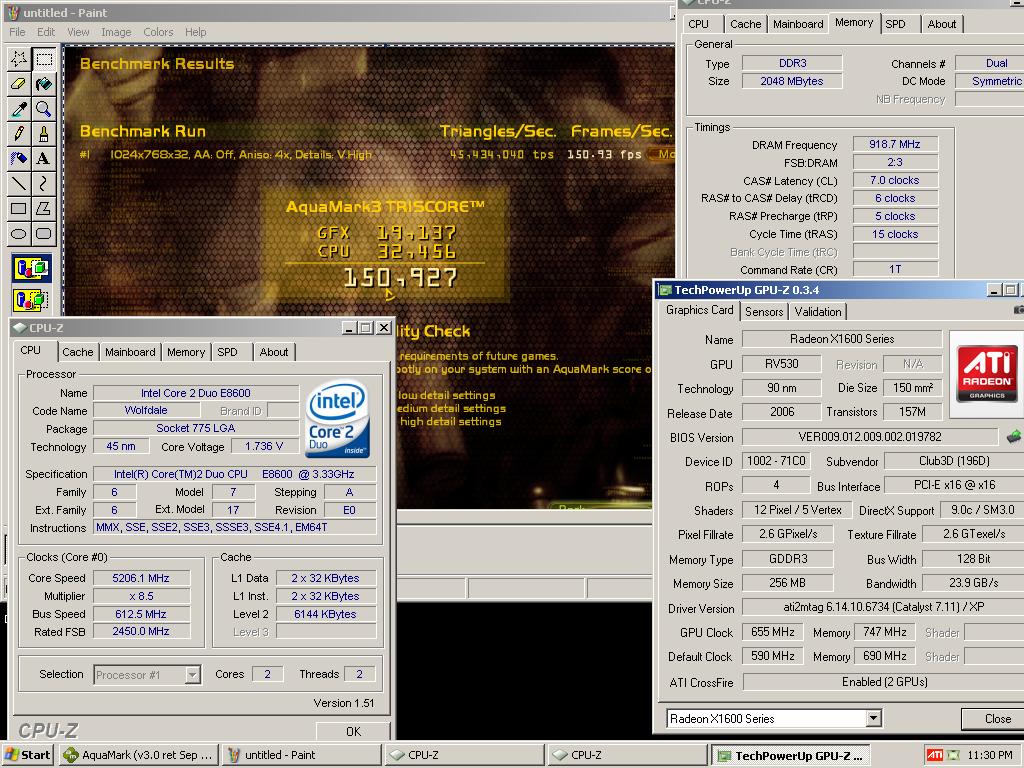Open Memory tab in front CPU-Z window
Viewport: 1024px width, 768px height.
coord(185,352)
